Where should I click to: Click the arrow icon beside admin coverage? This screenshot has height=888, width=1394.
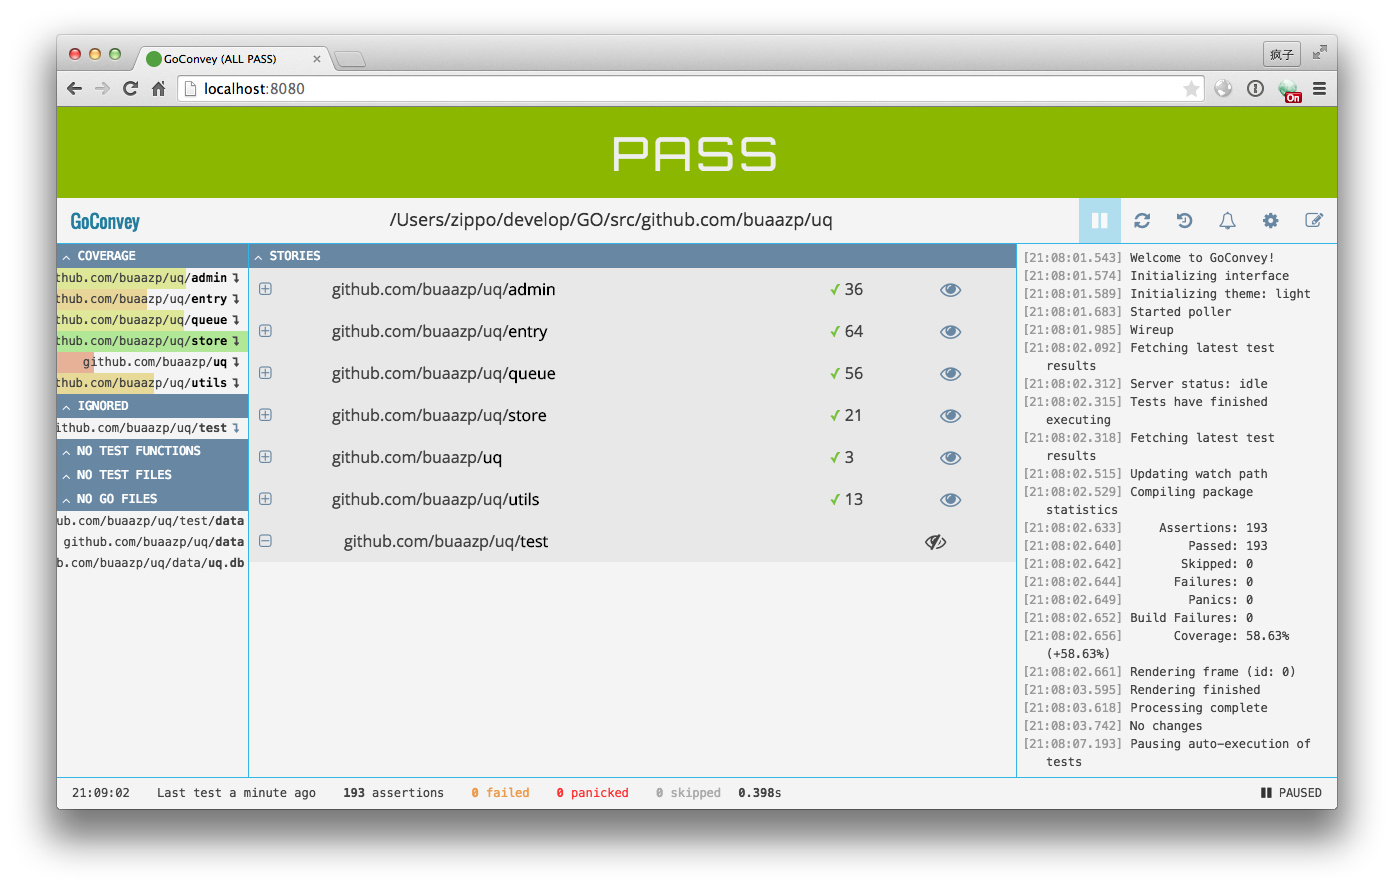pyautogui.click(x=236, y=278)
